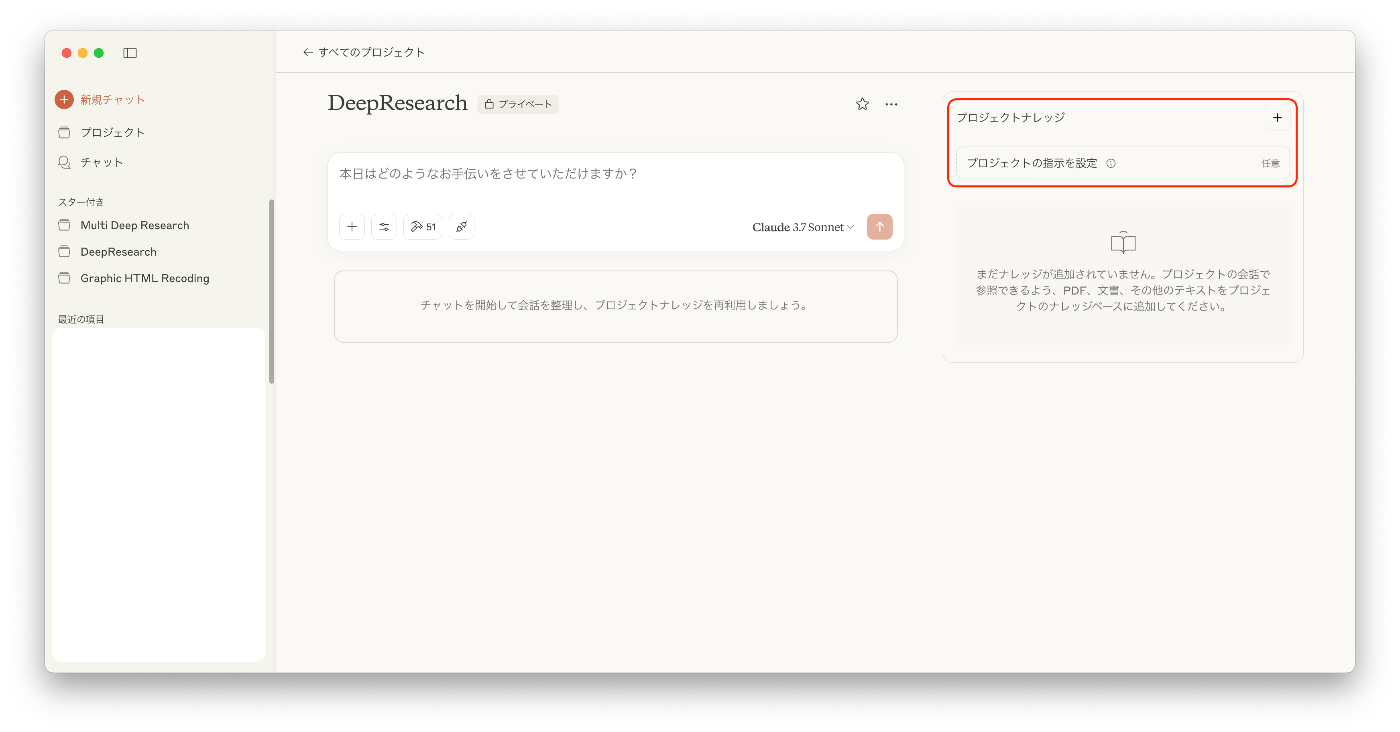This screenshot has width=1400, height=732.
Task: Click the sidebar scrollbar
Action: (x=271, y=291)
